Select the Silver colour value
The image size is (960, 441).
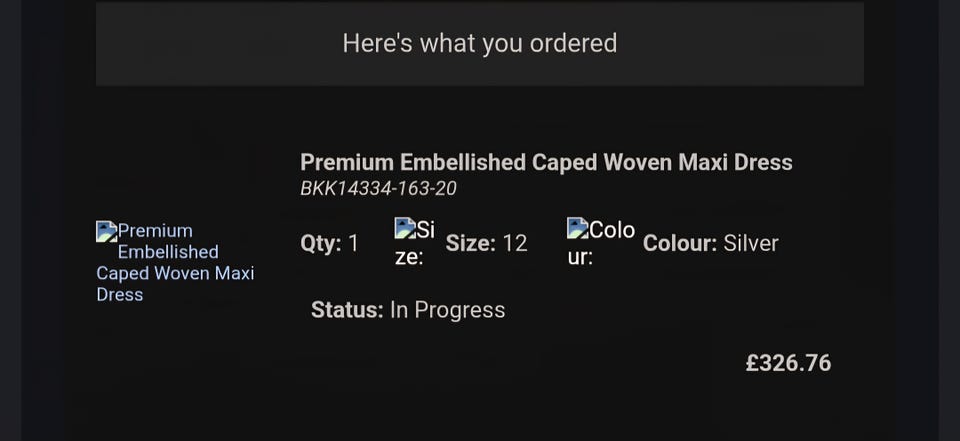pyautogui.click(x=751, y=243)
